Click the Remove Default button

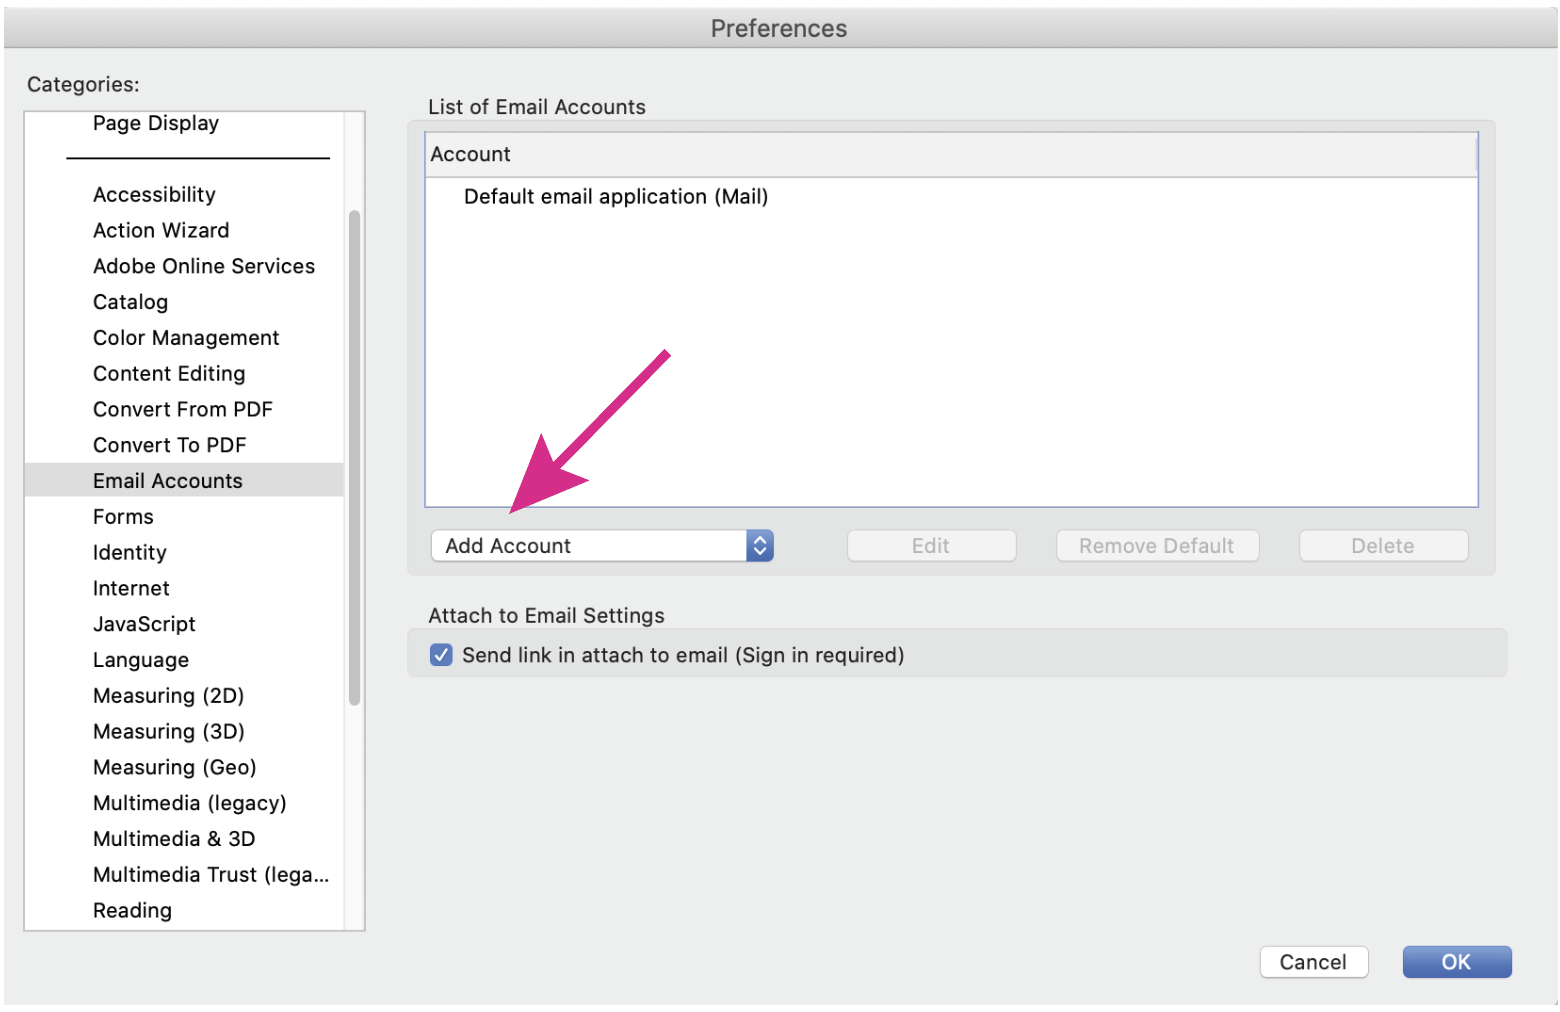pos(1156,545)
